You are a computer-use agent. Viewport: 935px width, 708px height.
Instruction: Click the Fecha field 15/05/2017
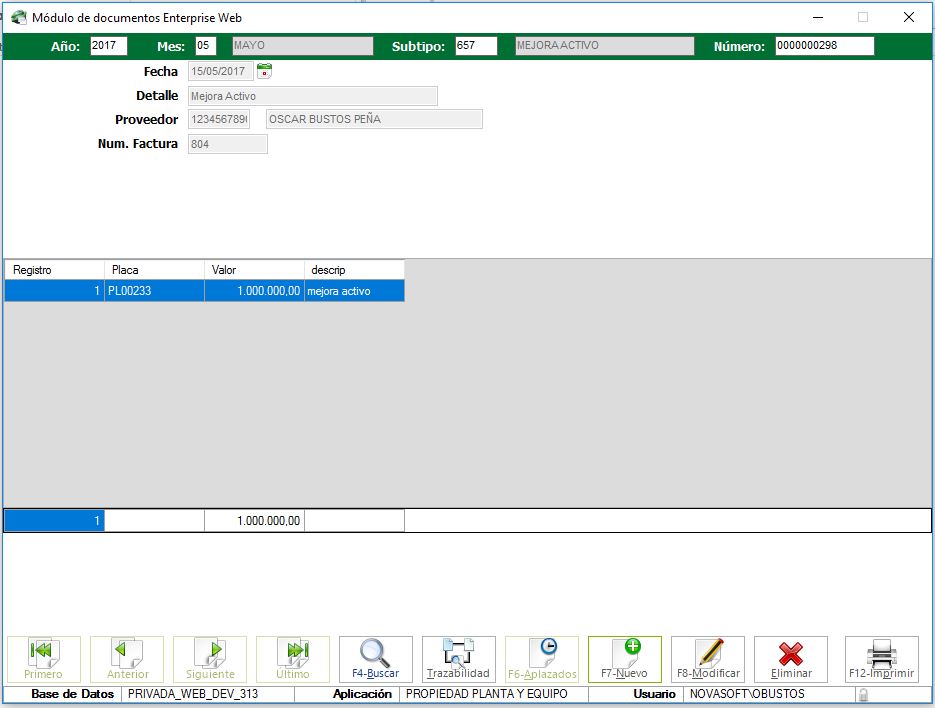tap(221, 71)
